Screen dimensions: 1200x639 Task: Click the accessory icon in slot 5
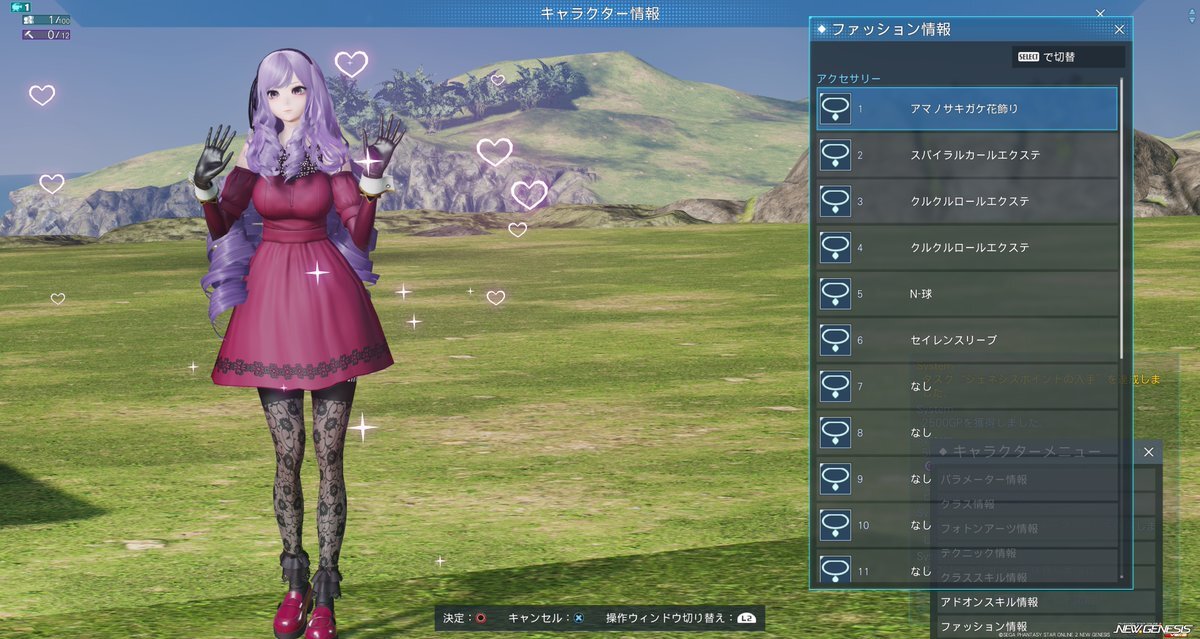click(x=835, y=294)
